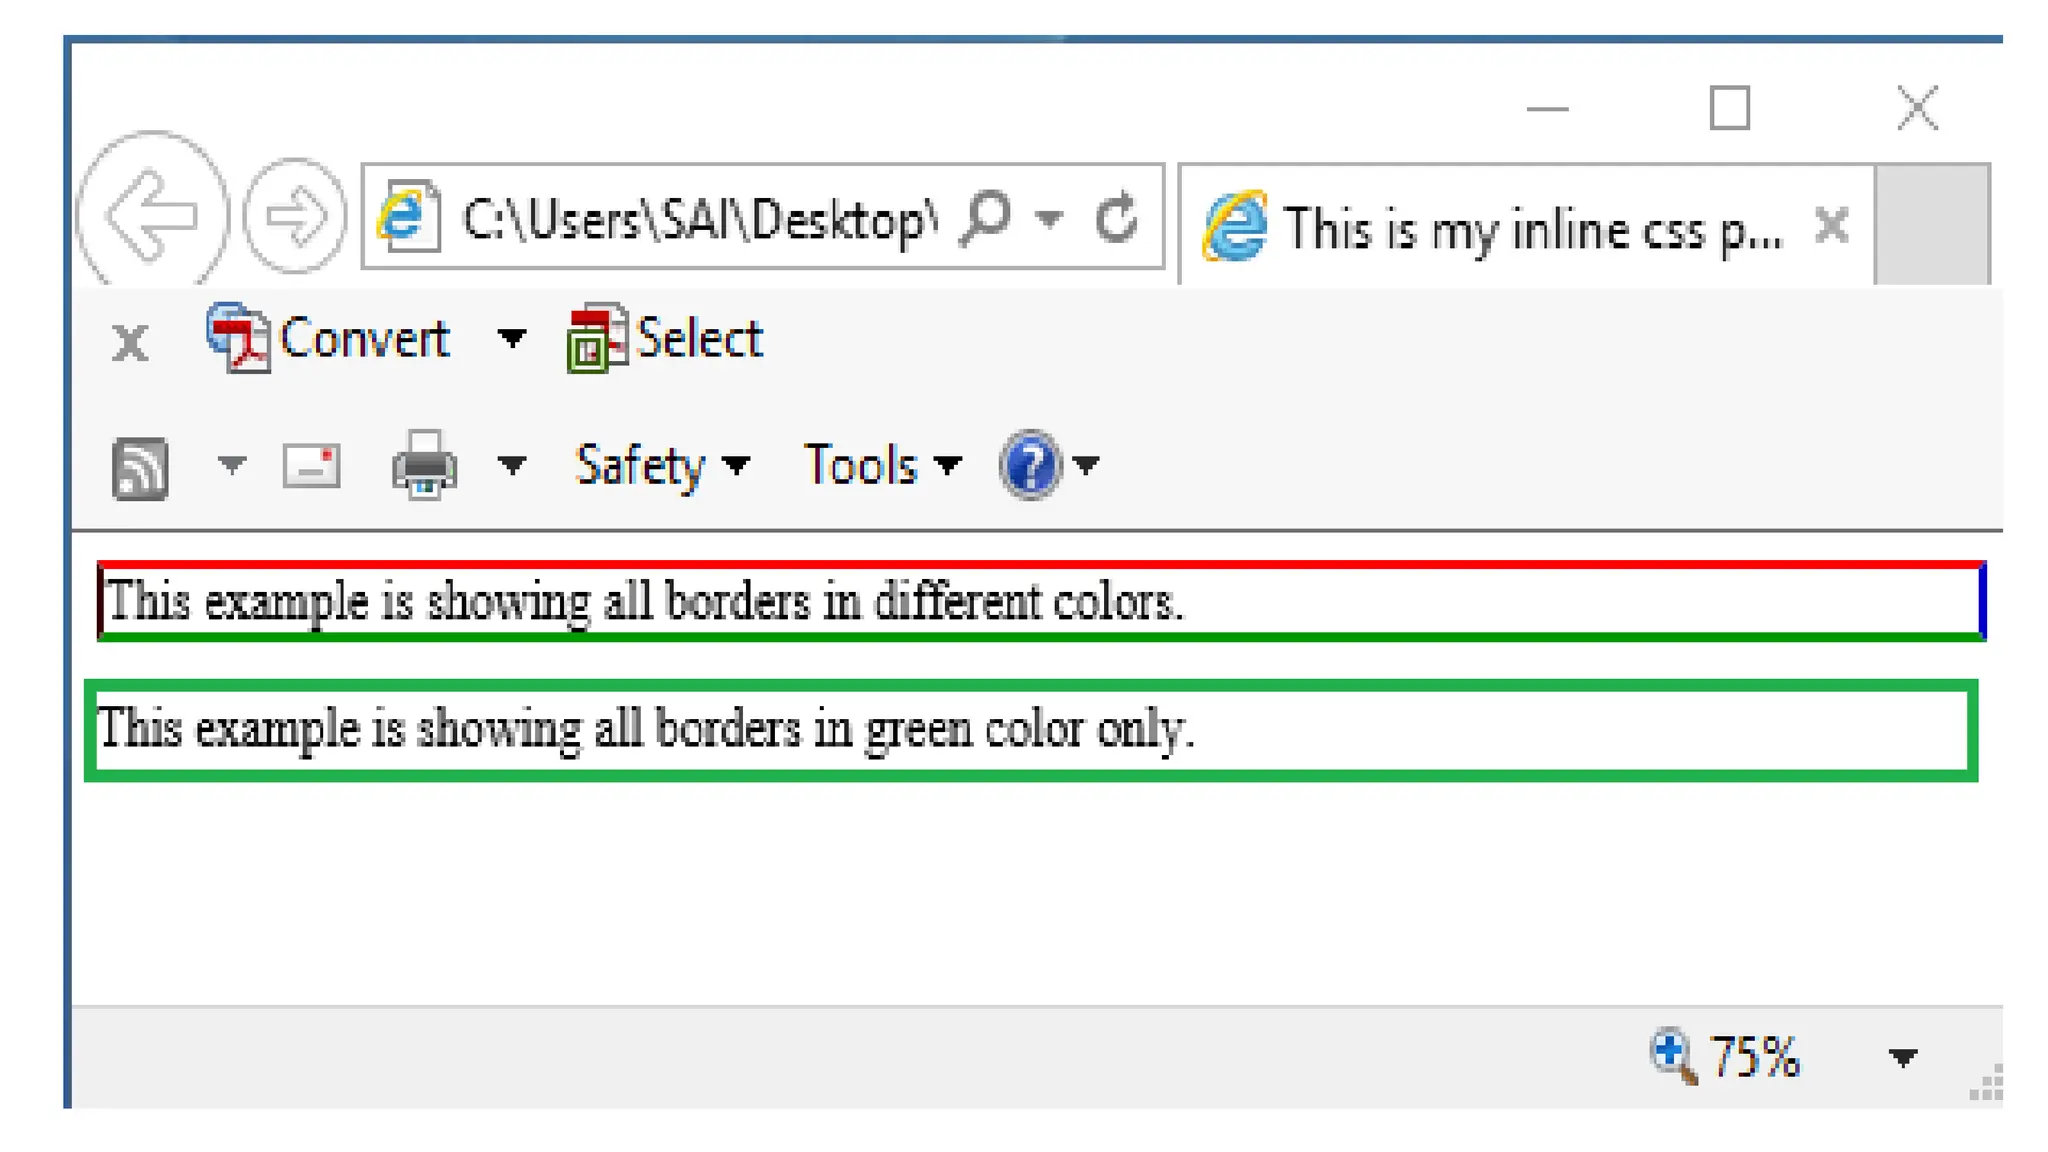Open the Tools menu
This screenshot has width=2048, height=1152.
tap(880, 466)
